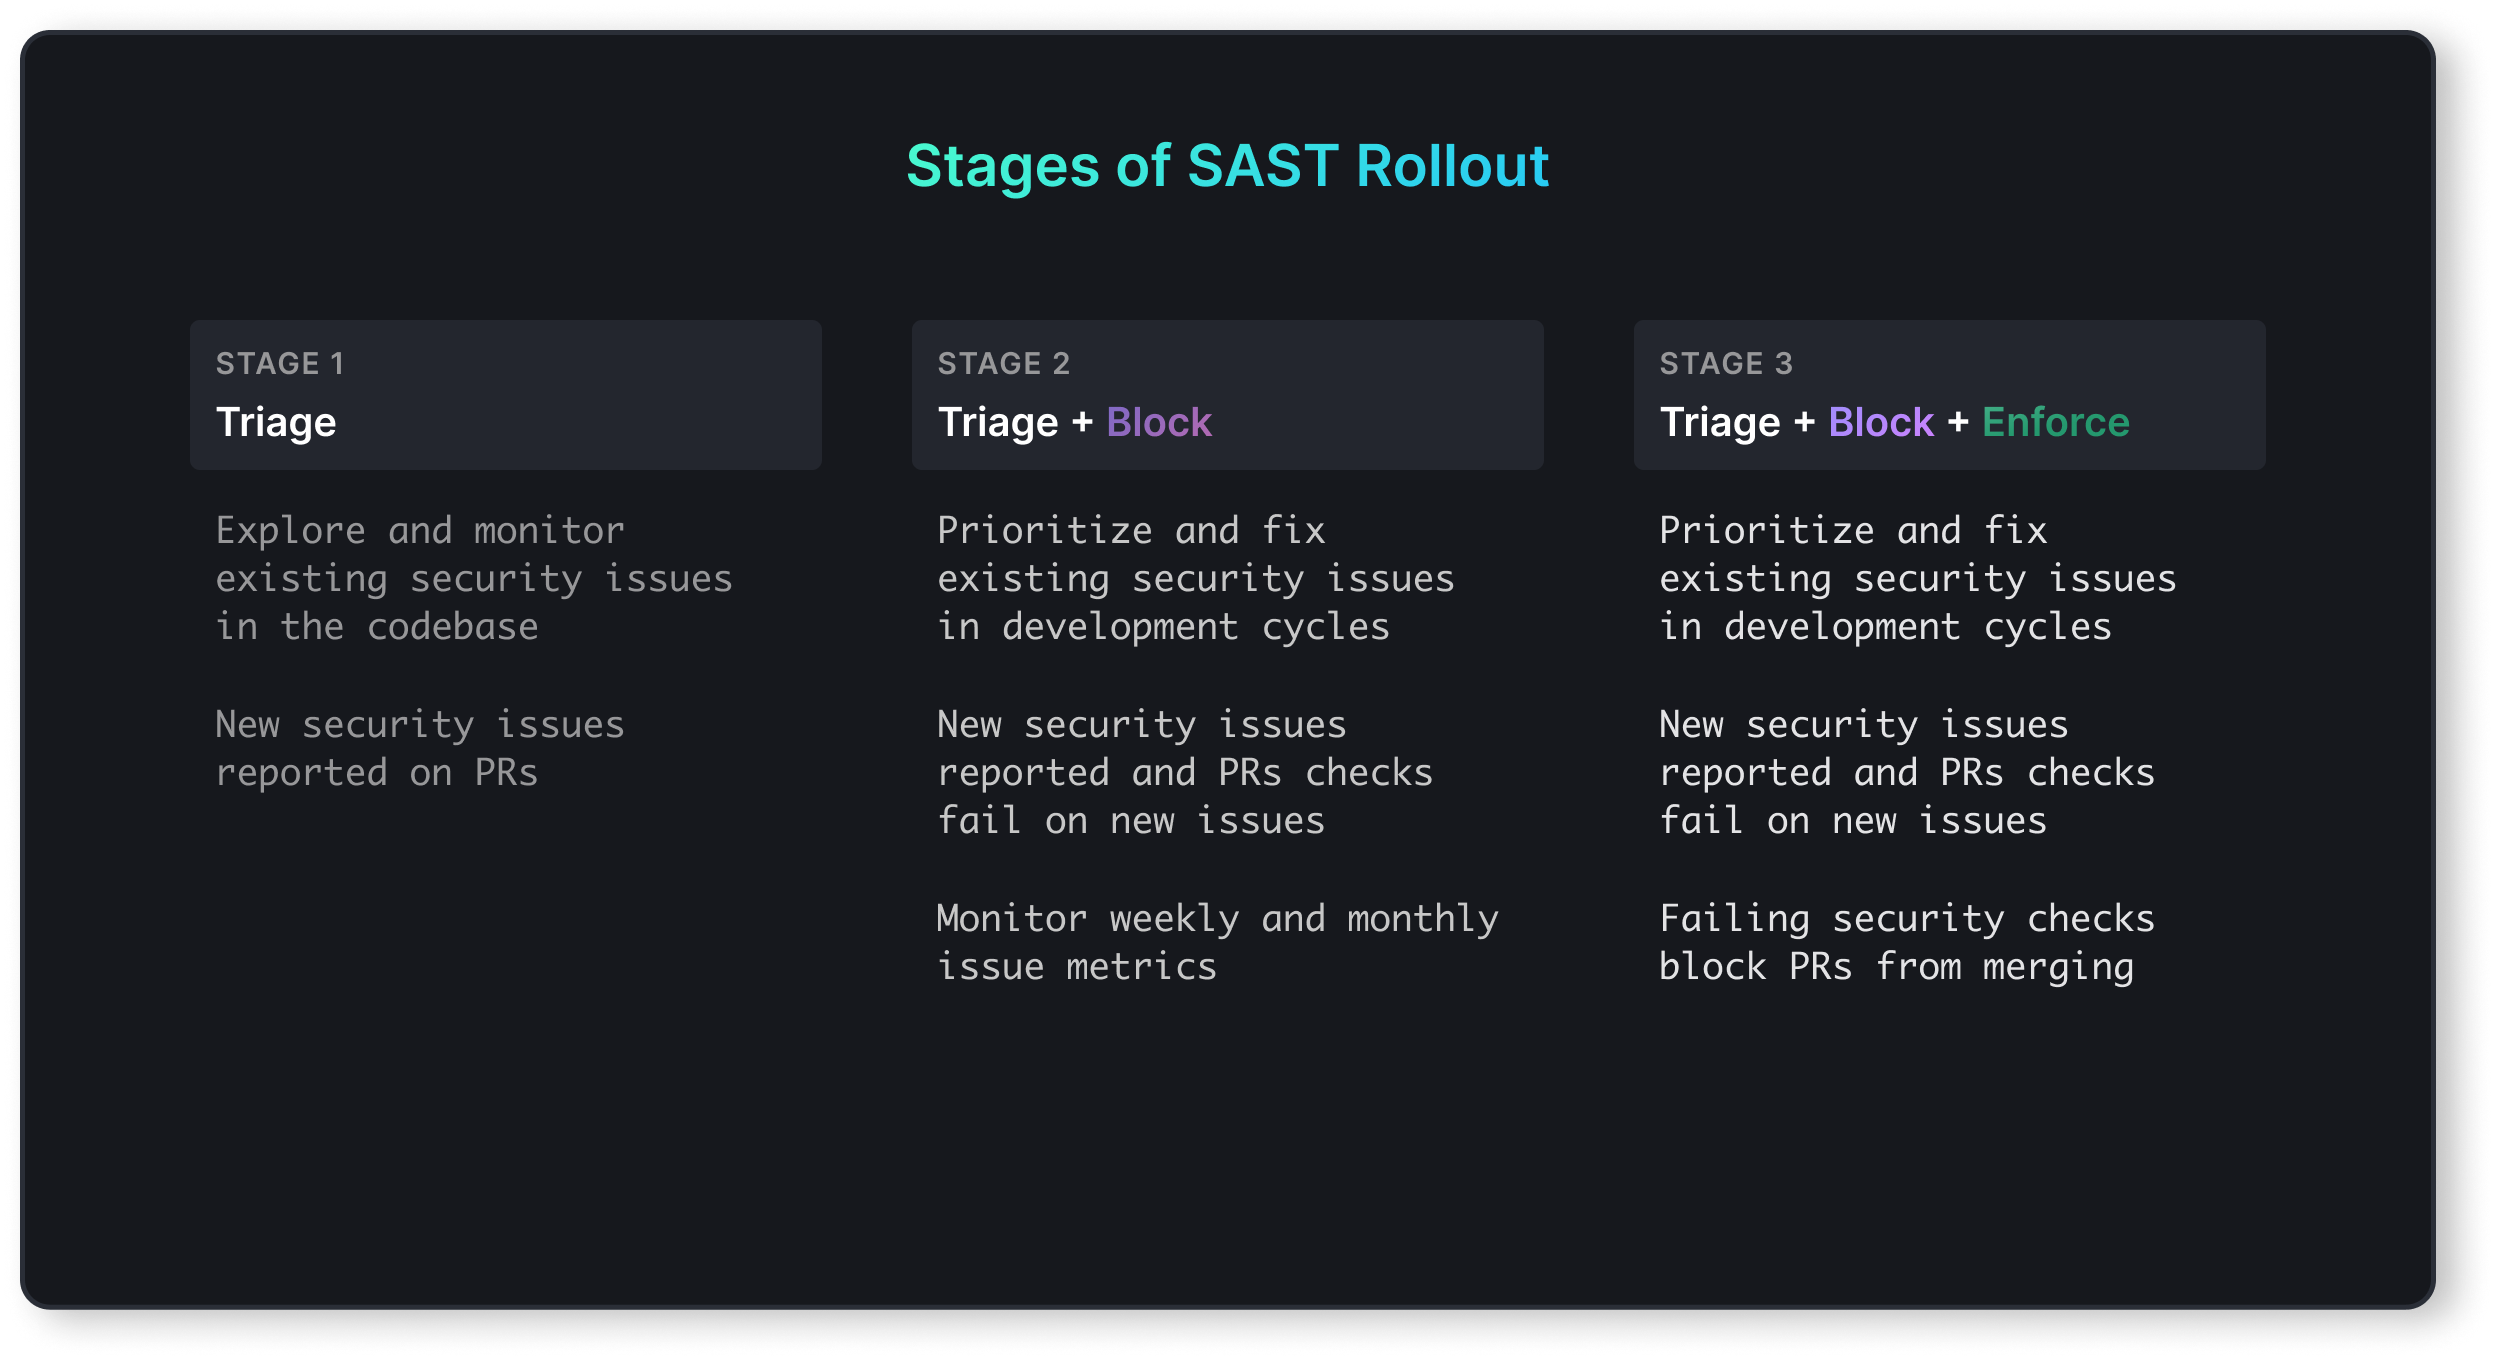The width and height of the screenshot is (2496, 1360).
Task: Click "Failing security checks block PRs from merging"
Action: (x=1906, y=943)
